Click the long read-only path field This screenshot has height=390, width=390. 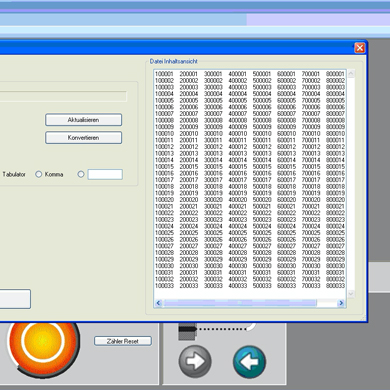[63, 96]
